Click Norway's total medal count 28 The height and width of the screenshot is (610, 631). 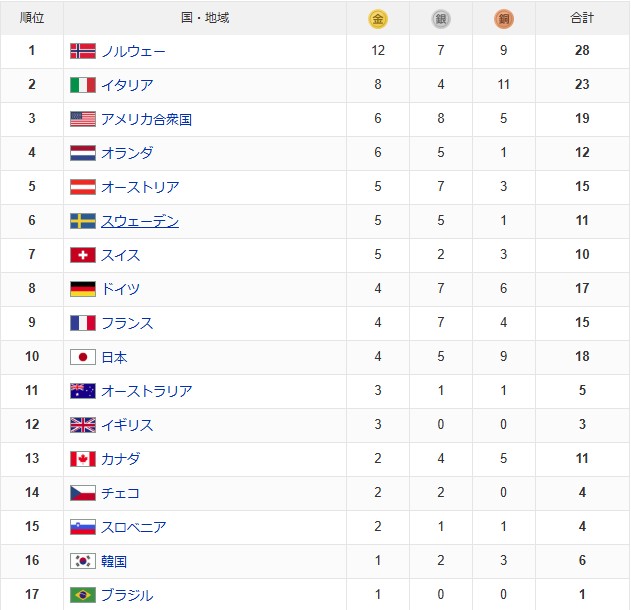pos(582,51)
